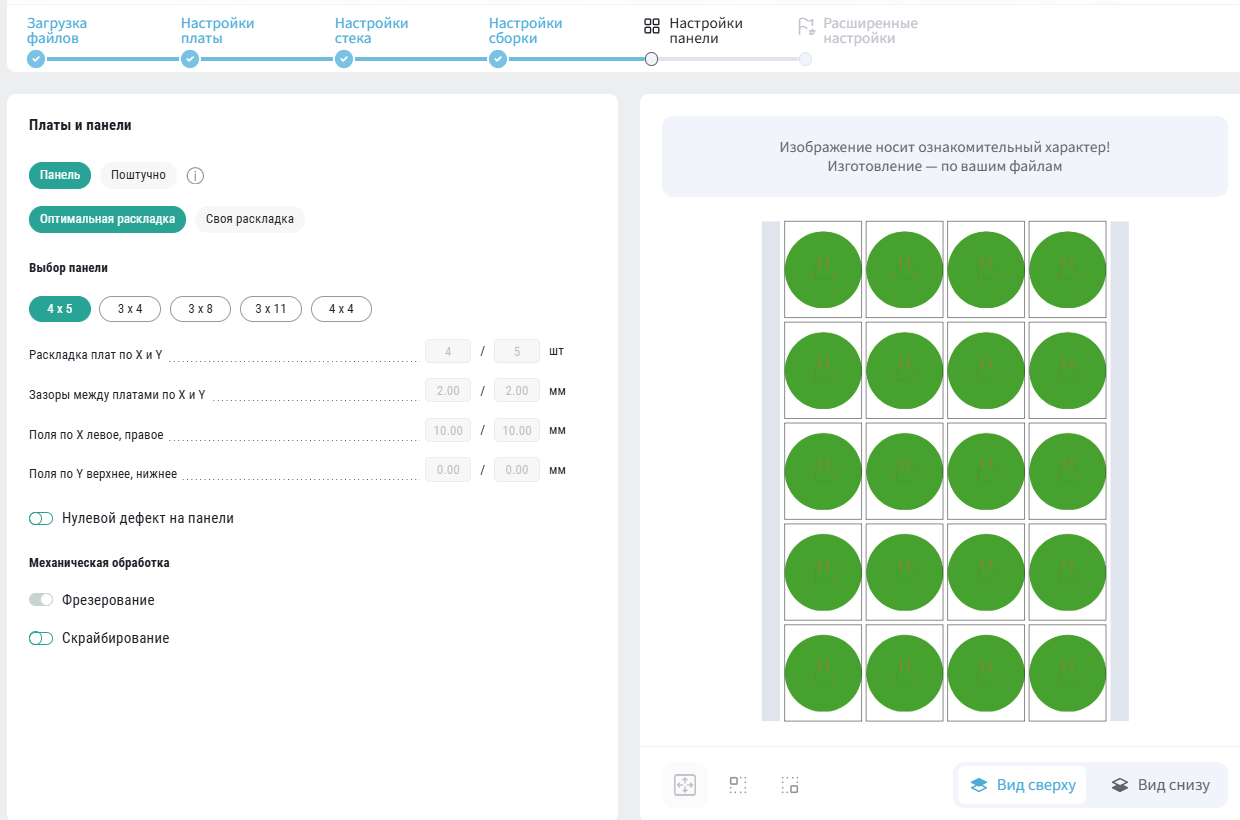Image resolution: width=1240 pixels, height=820 pixels.
Task: Go to the Настройки платы step
Action: coord(217,30)
